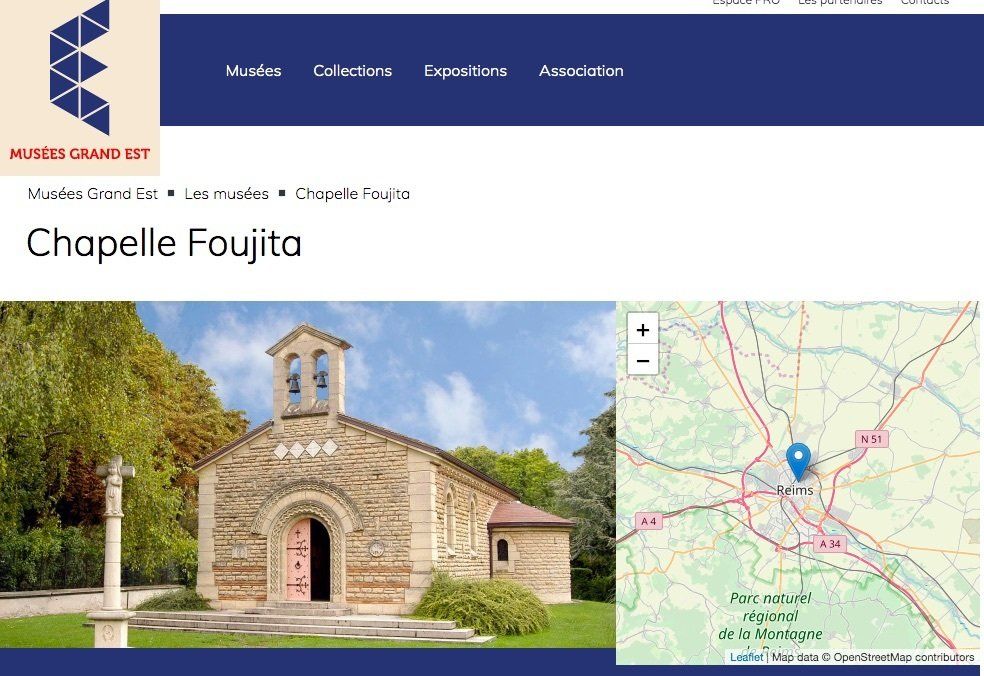Open Les partenaires top link

[840, 2]
